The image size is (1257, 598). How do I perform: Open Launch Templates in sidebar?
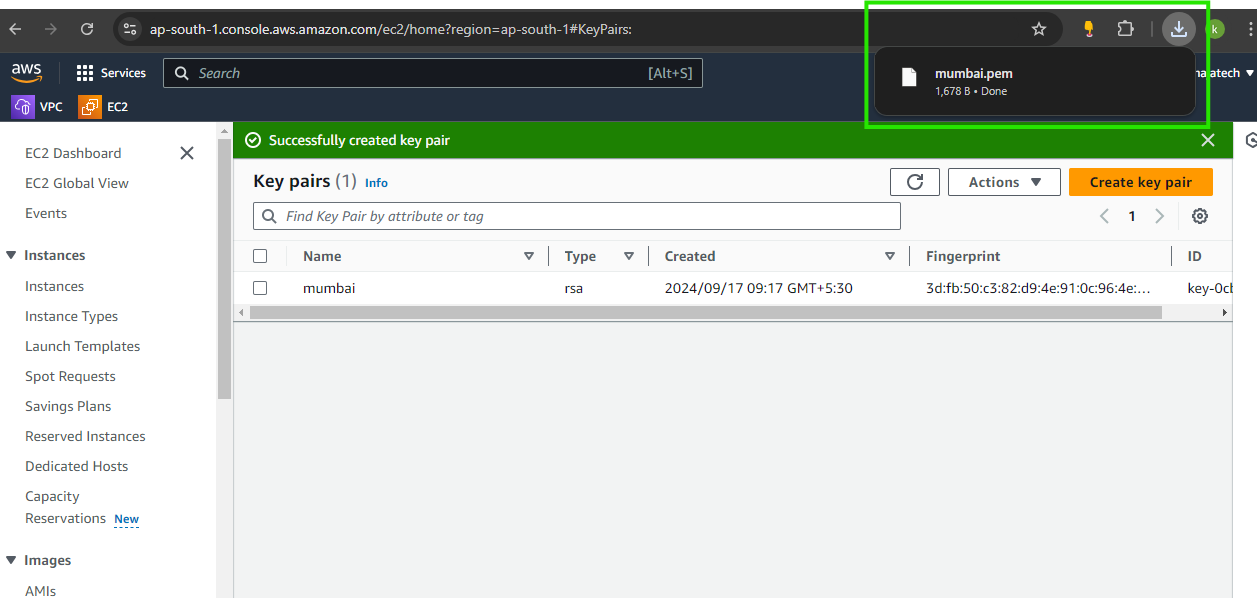tap(82, 346)
